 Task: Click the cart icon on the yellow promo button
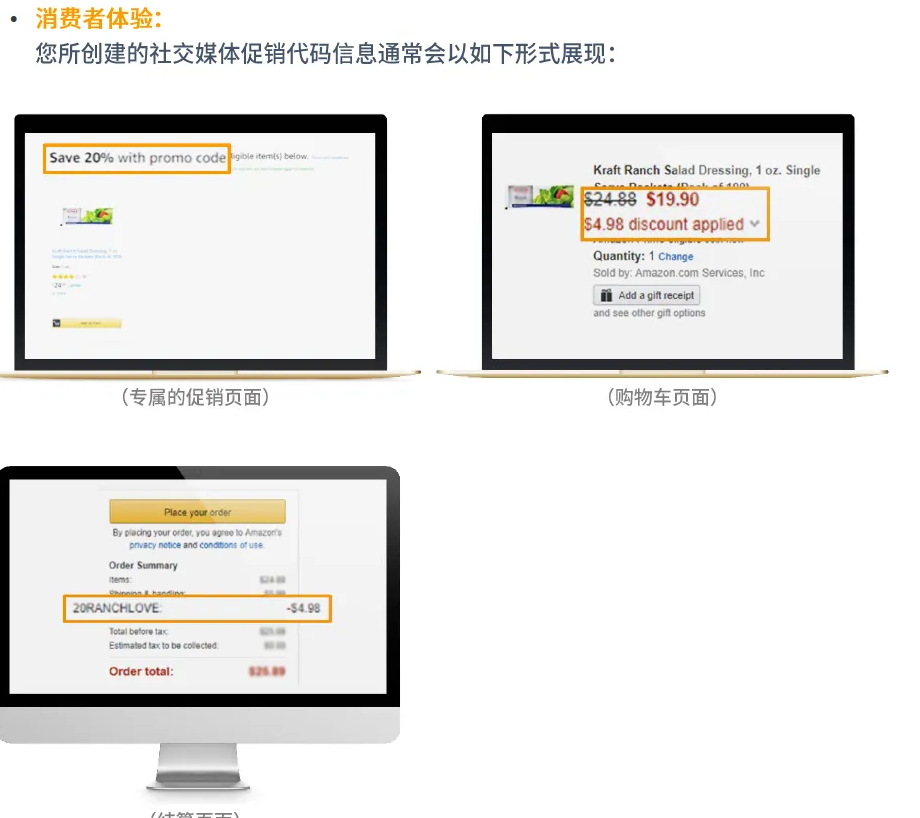(x=56, y=323)
